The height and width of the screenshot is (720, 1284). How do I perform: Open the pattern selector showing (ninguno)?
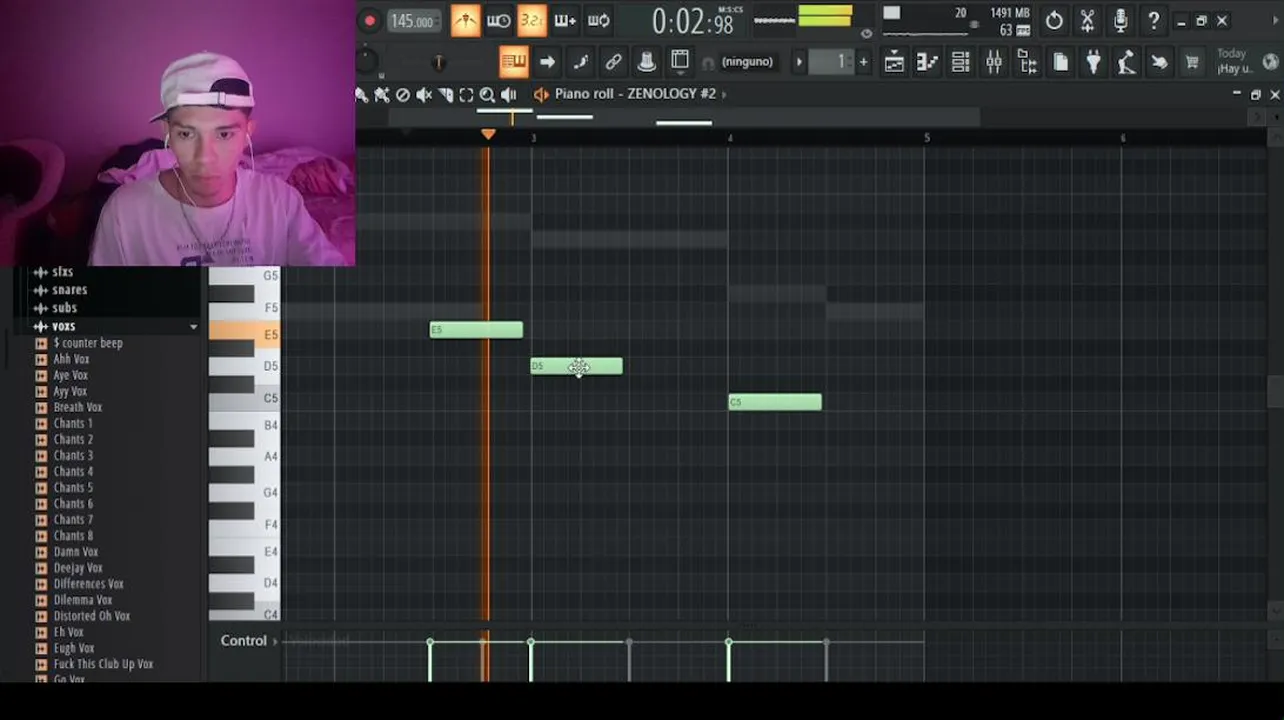pos(746,62)
